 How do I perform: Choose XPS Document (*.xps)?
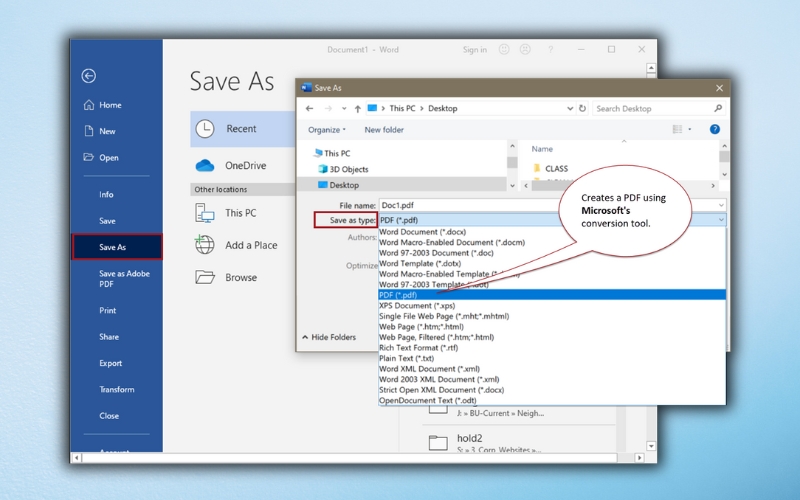(417, 306)
